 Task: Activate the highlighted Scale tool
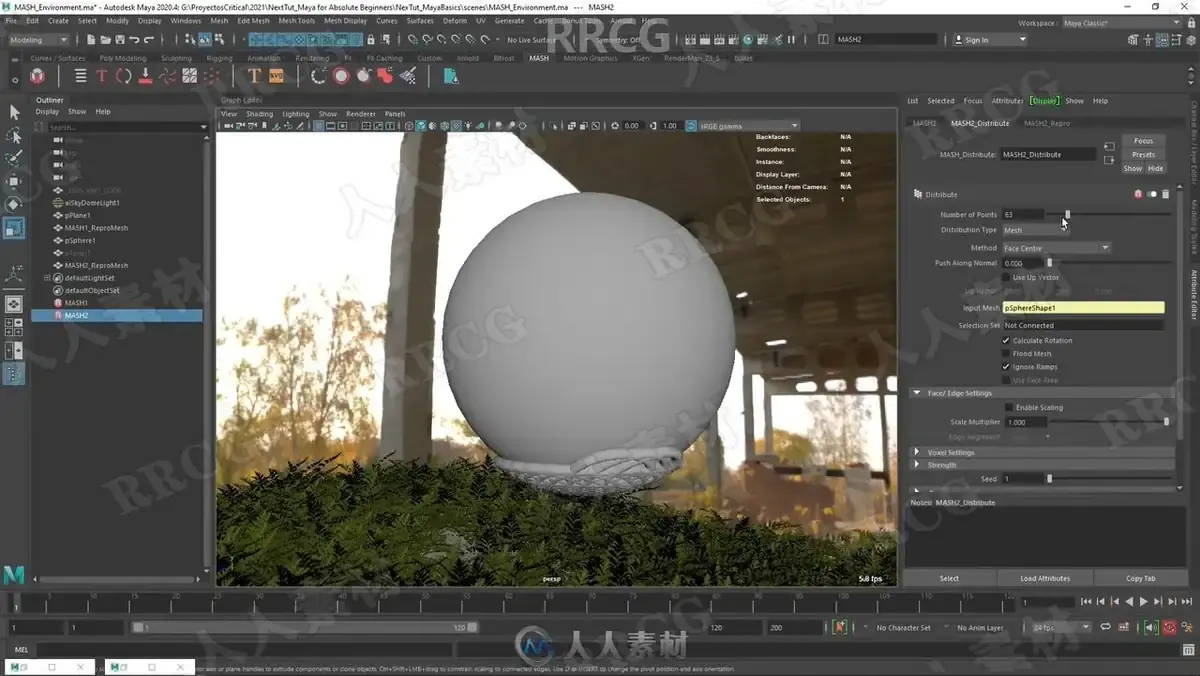pyautogui.click(x=14, y=228)
